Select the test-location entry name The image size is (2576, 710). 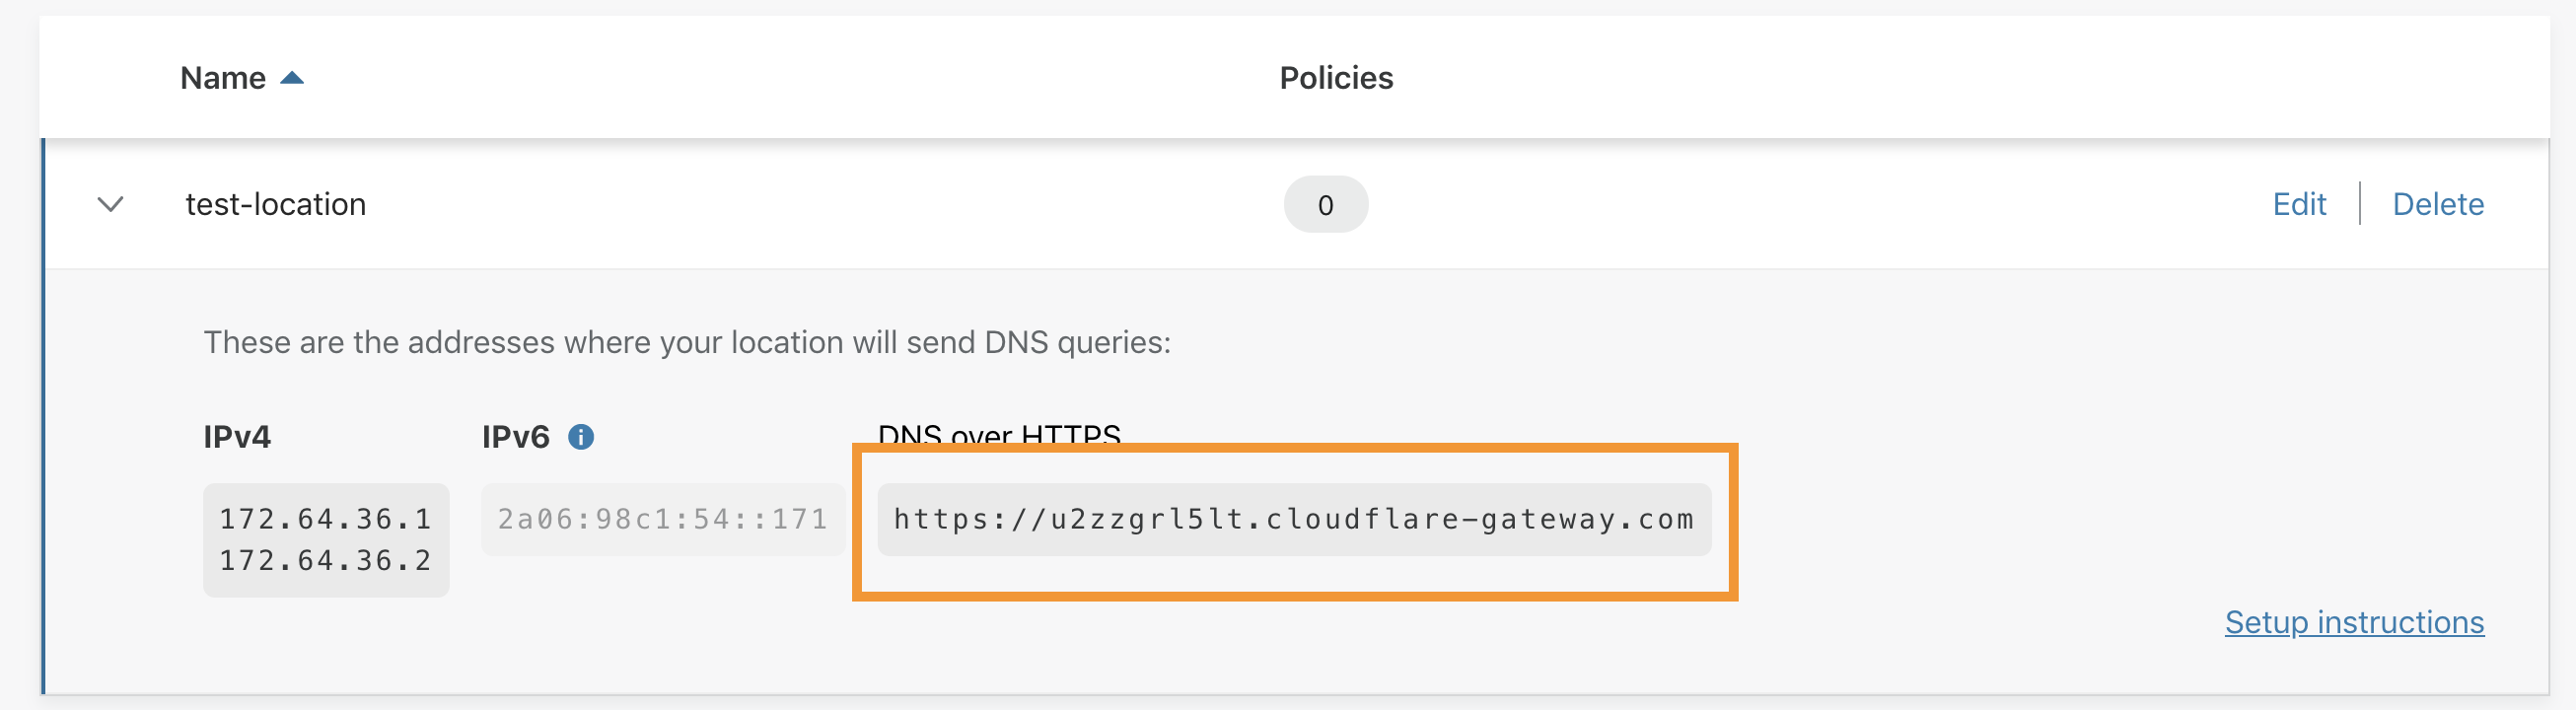276,204
